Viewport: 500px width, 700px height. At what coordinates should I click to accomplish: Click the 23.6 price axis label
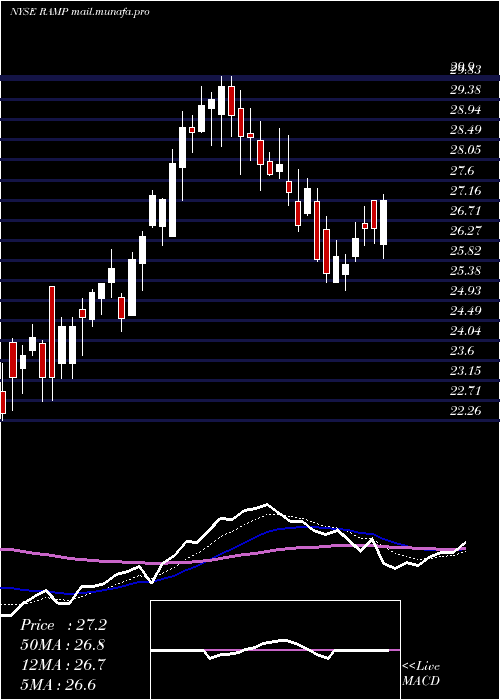coord(462,351)
